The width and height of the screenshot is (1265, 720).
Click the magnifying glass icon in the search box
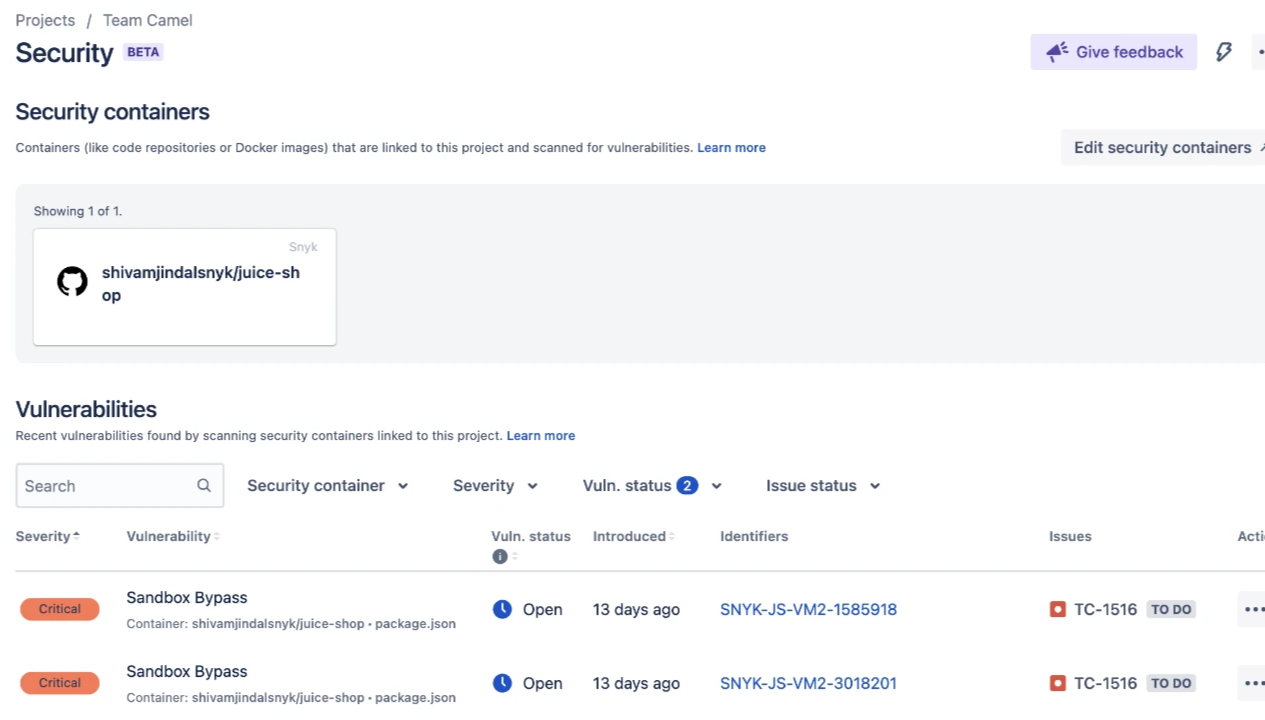pos(203,485)
